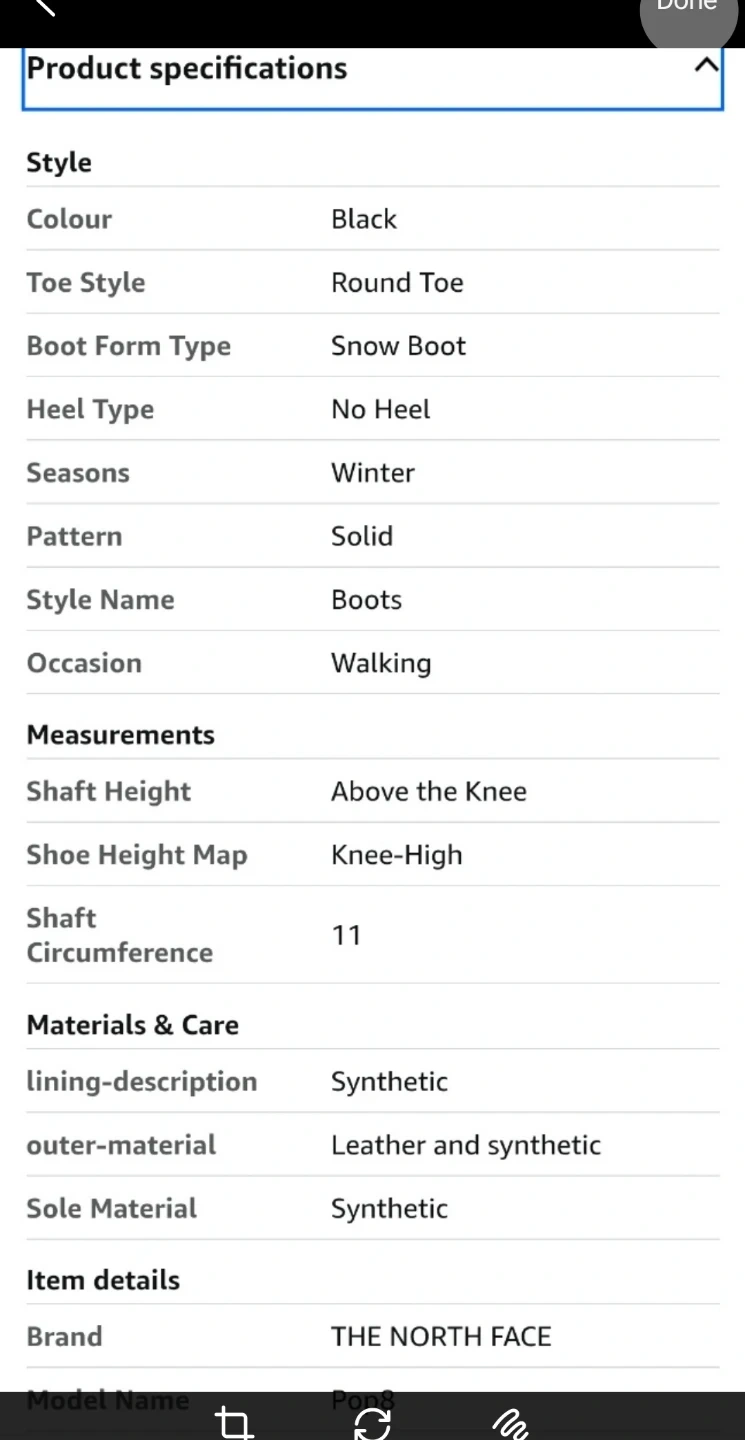
Task: Tap the rotate refresh icon
Action: [x=372, y=1422]
